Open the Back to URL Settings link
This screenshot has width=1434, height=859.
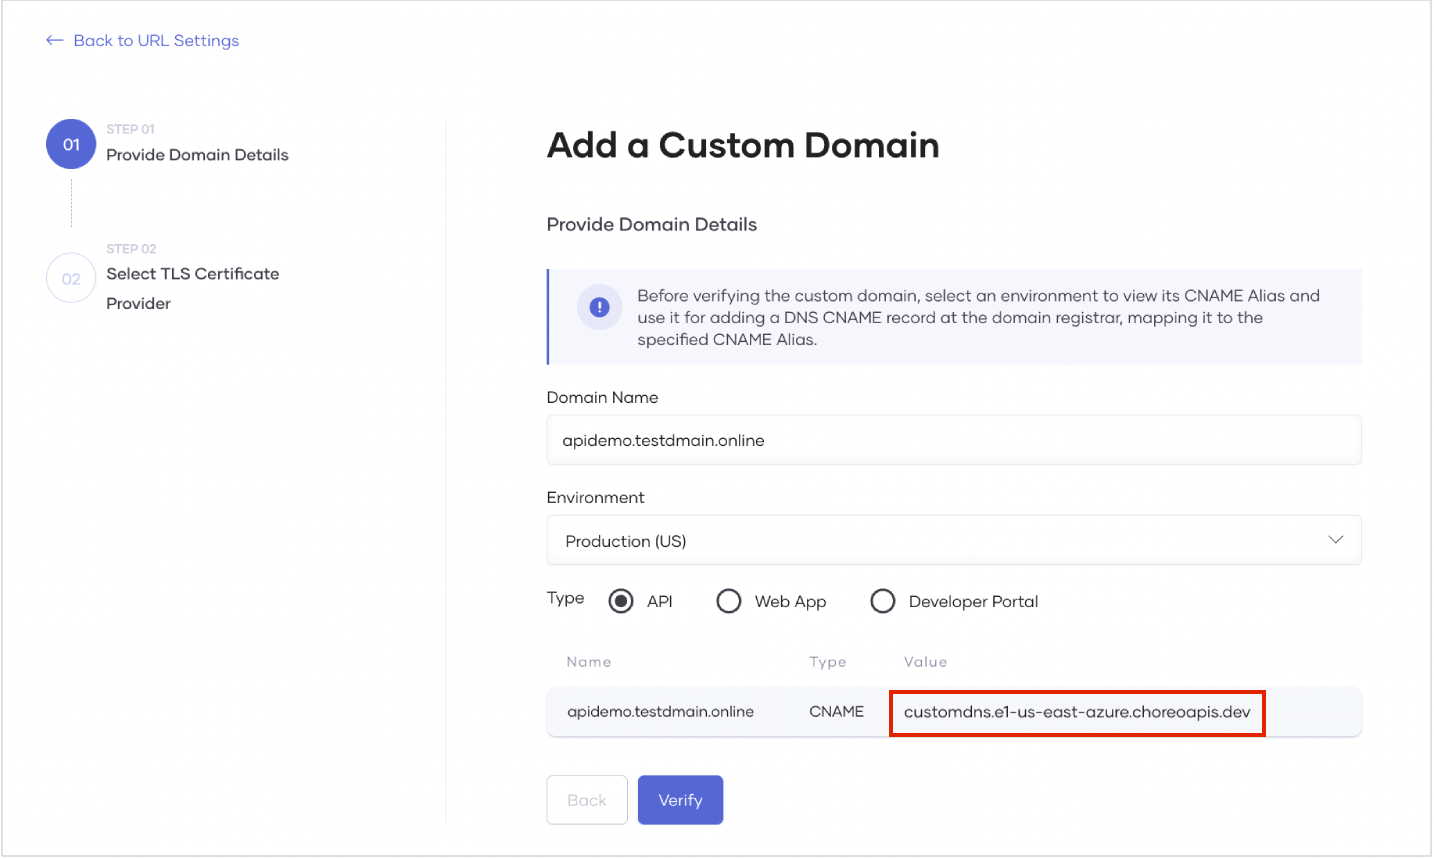tap(156, 41)
